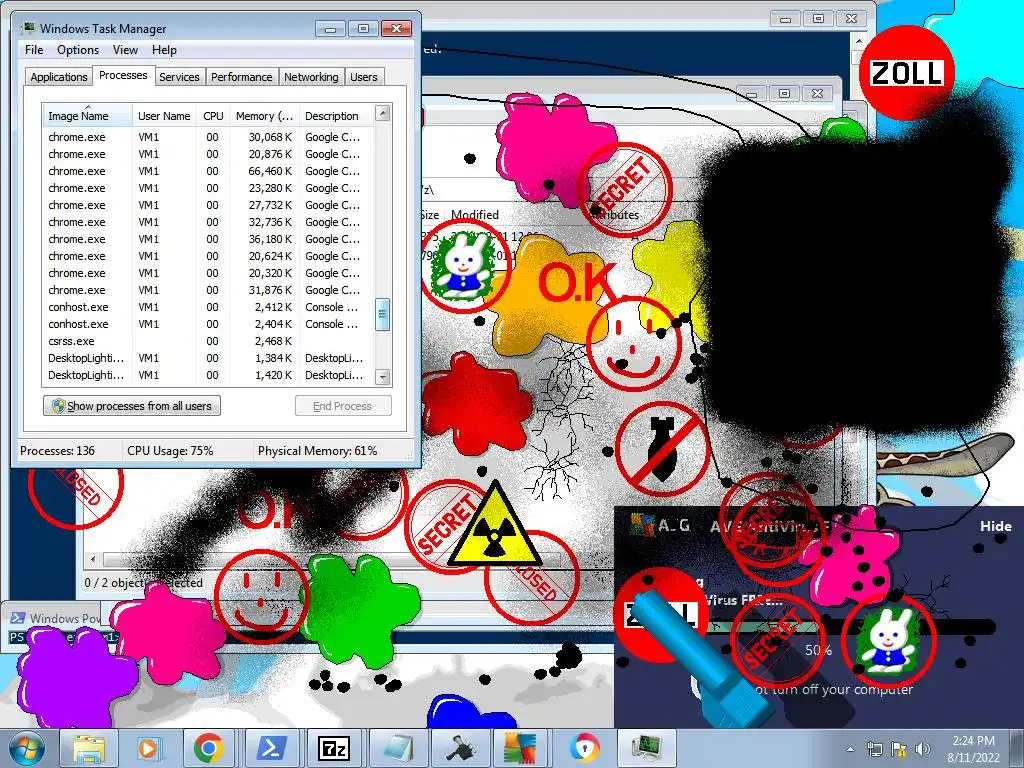Open the View menu in Task Manager
This screenshot has height=768, width=1024.
tap(125, 50)
